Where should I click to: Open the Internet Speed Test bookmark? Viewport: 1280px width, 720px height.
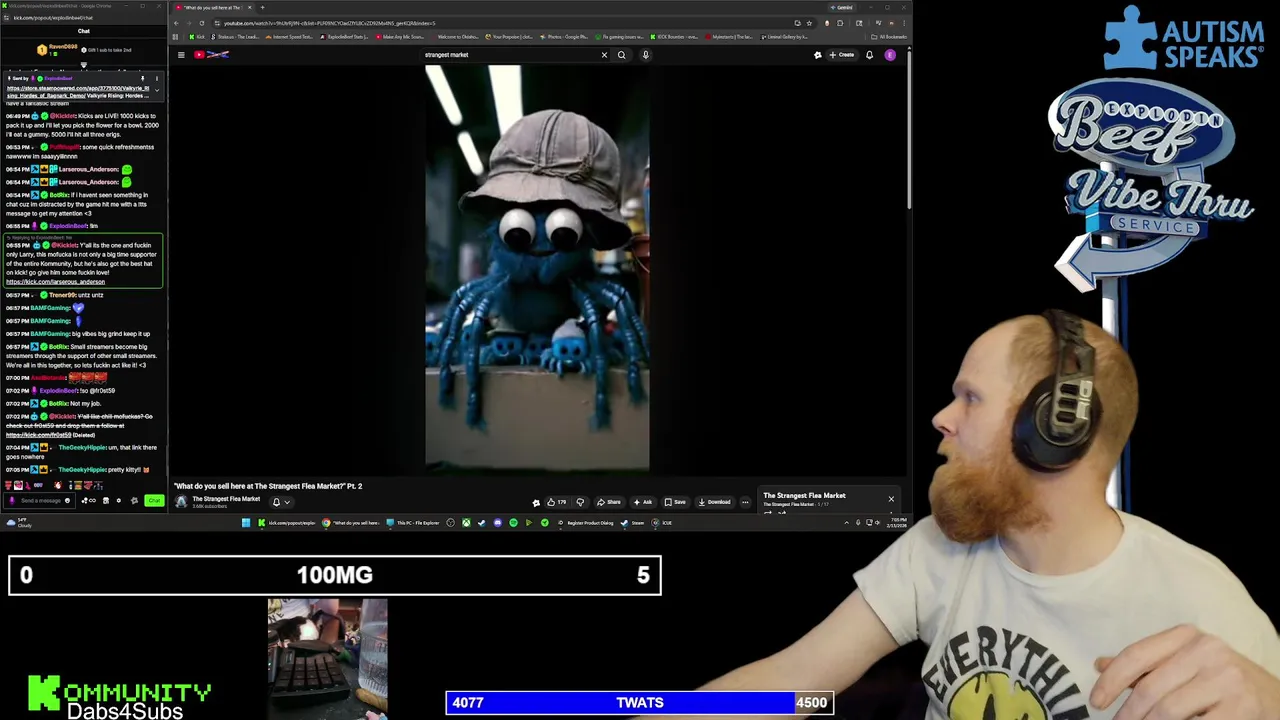pos(290,37)
